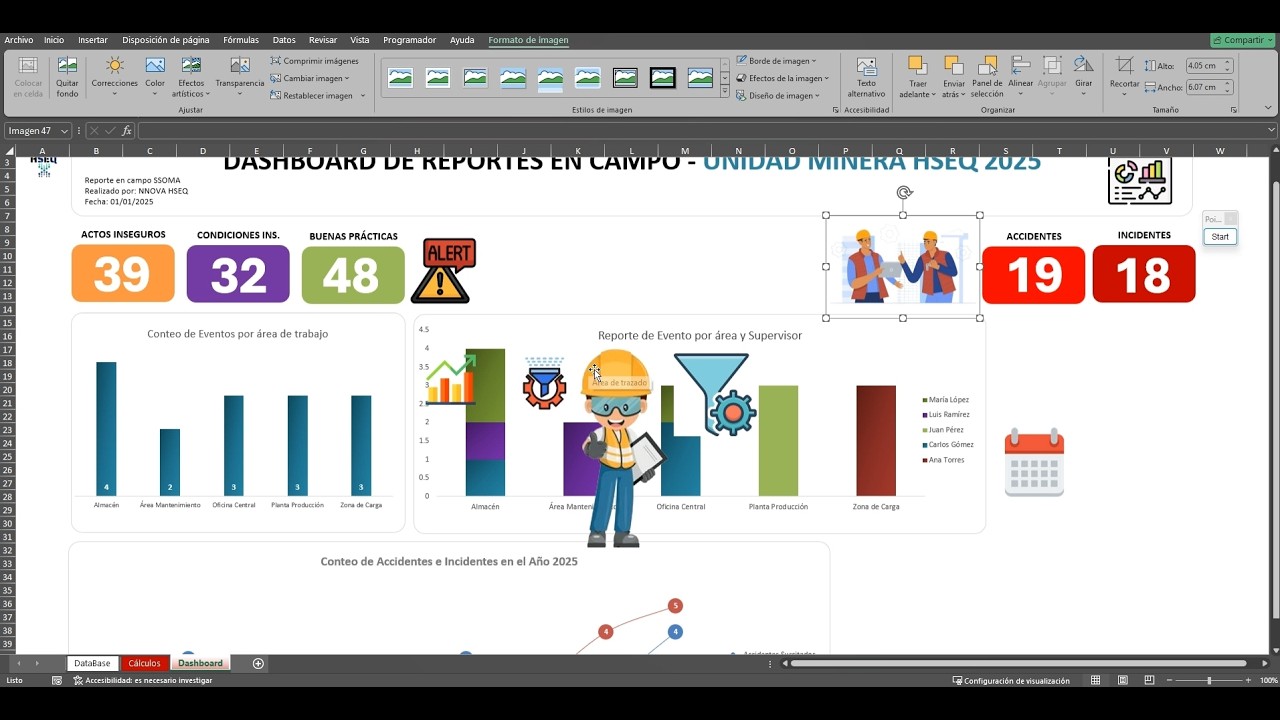
Task: Click Enviar atrás
Action: tap(954, 77)
